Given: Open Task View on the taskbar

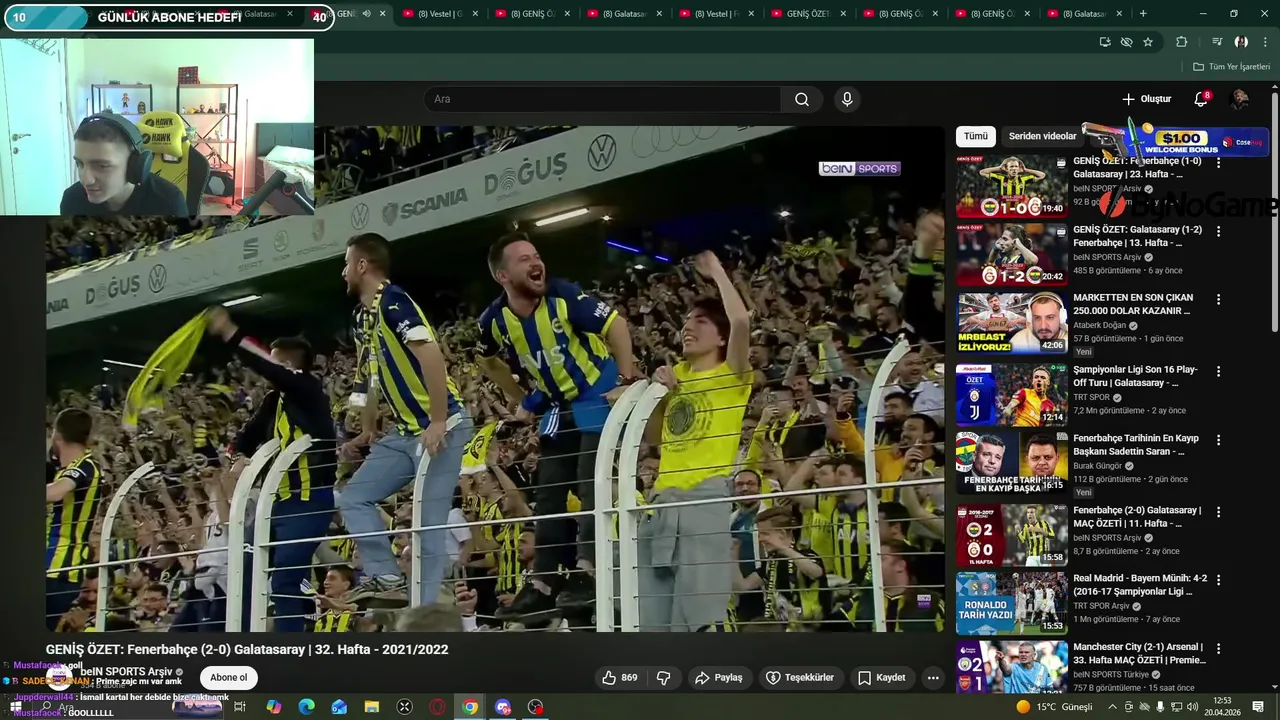Looking at the screenshot, I should [240, 707].
